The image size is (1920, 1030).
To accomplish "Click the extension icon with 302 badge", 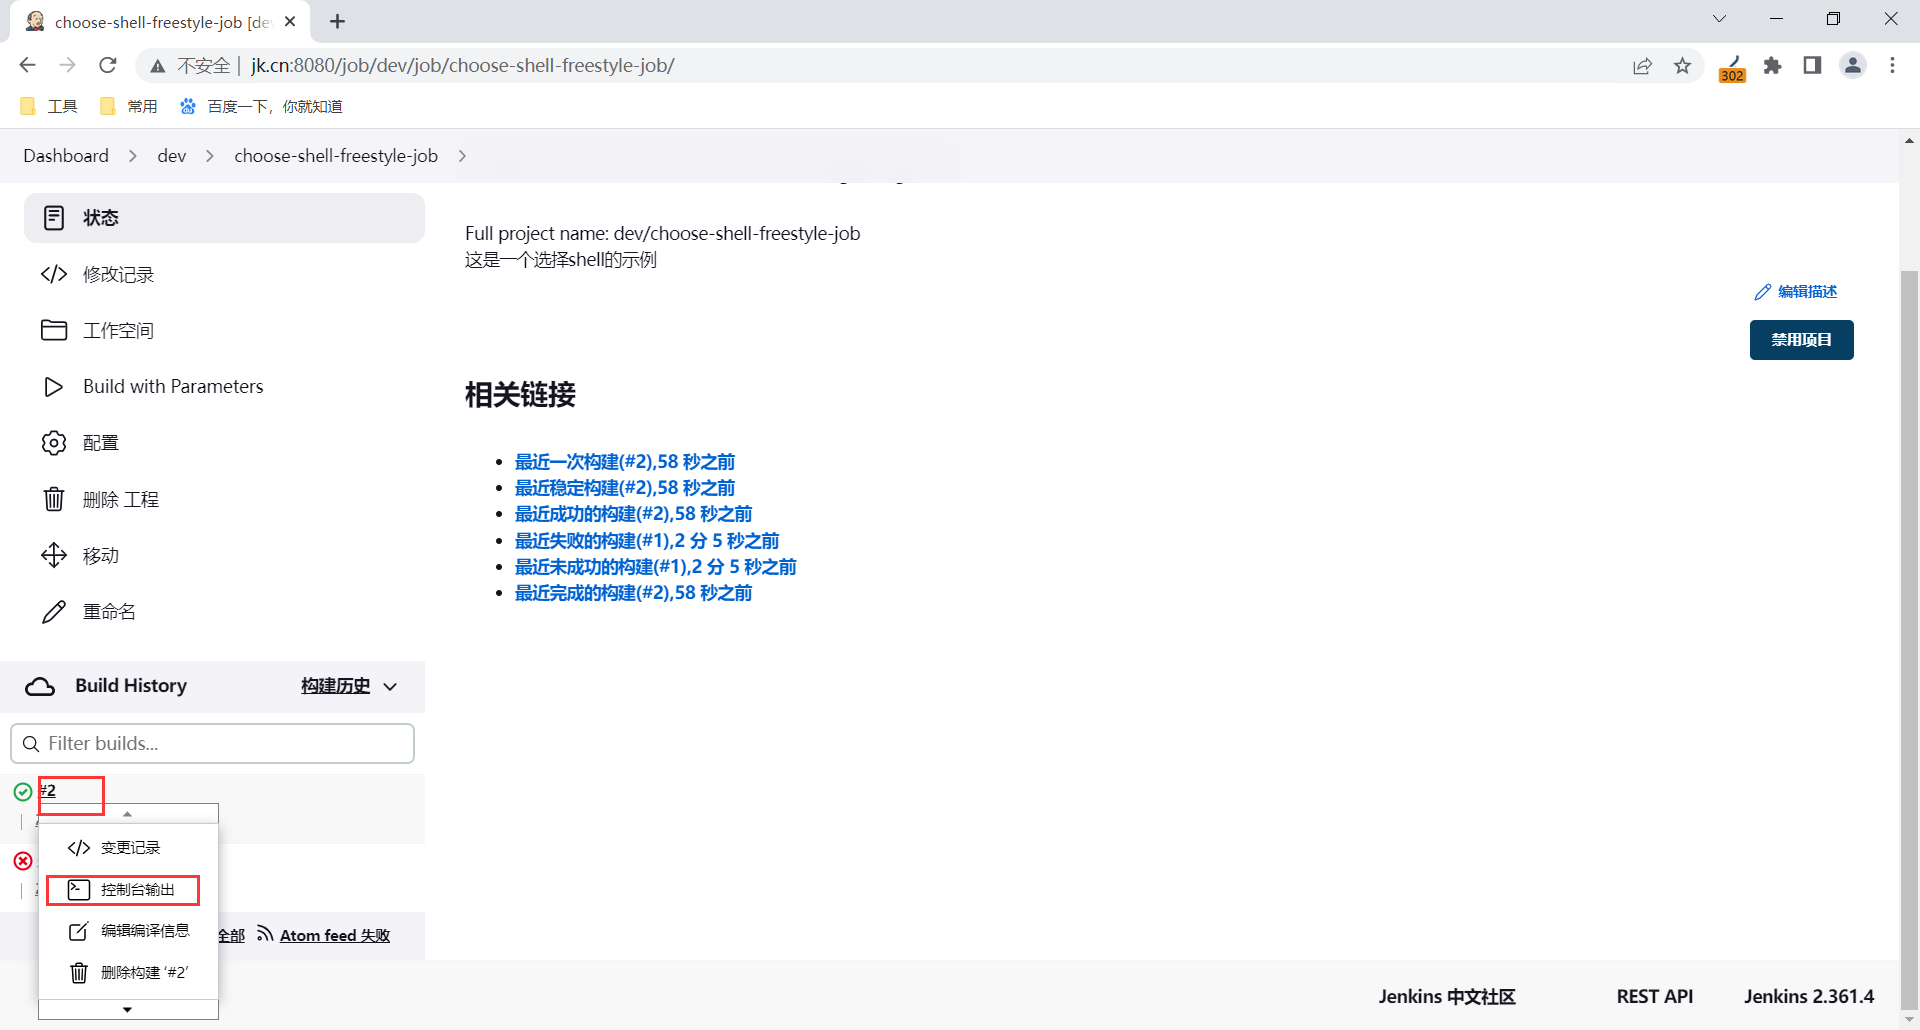I will (1732, 68).
